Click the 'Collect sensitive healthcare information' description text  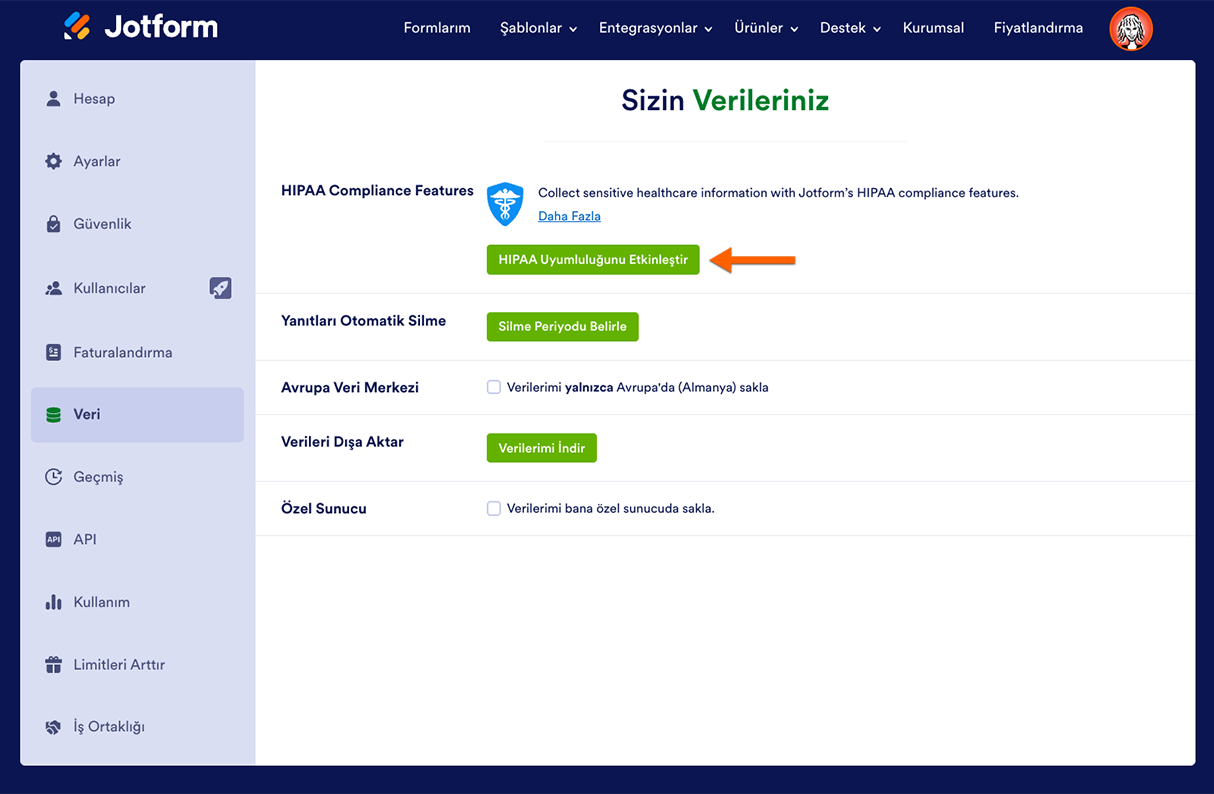[x=778, y=193]
